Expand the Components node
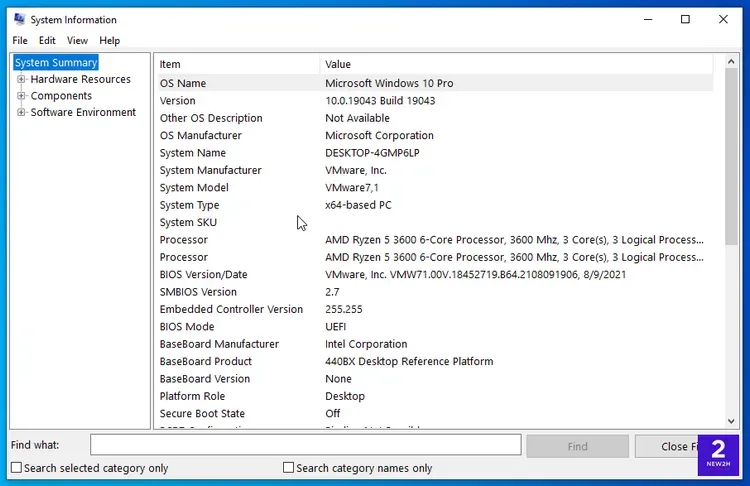The image size is (750, 486). click(21, 96)
